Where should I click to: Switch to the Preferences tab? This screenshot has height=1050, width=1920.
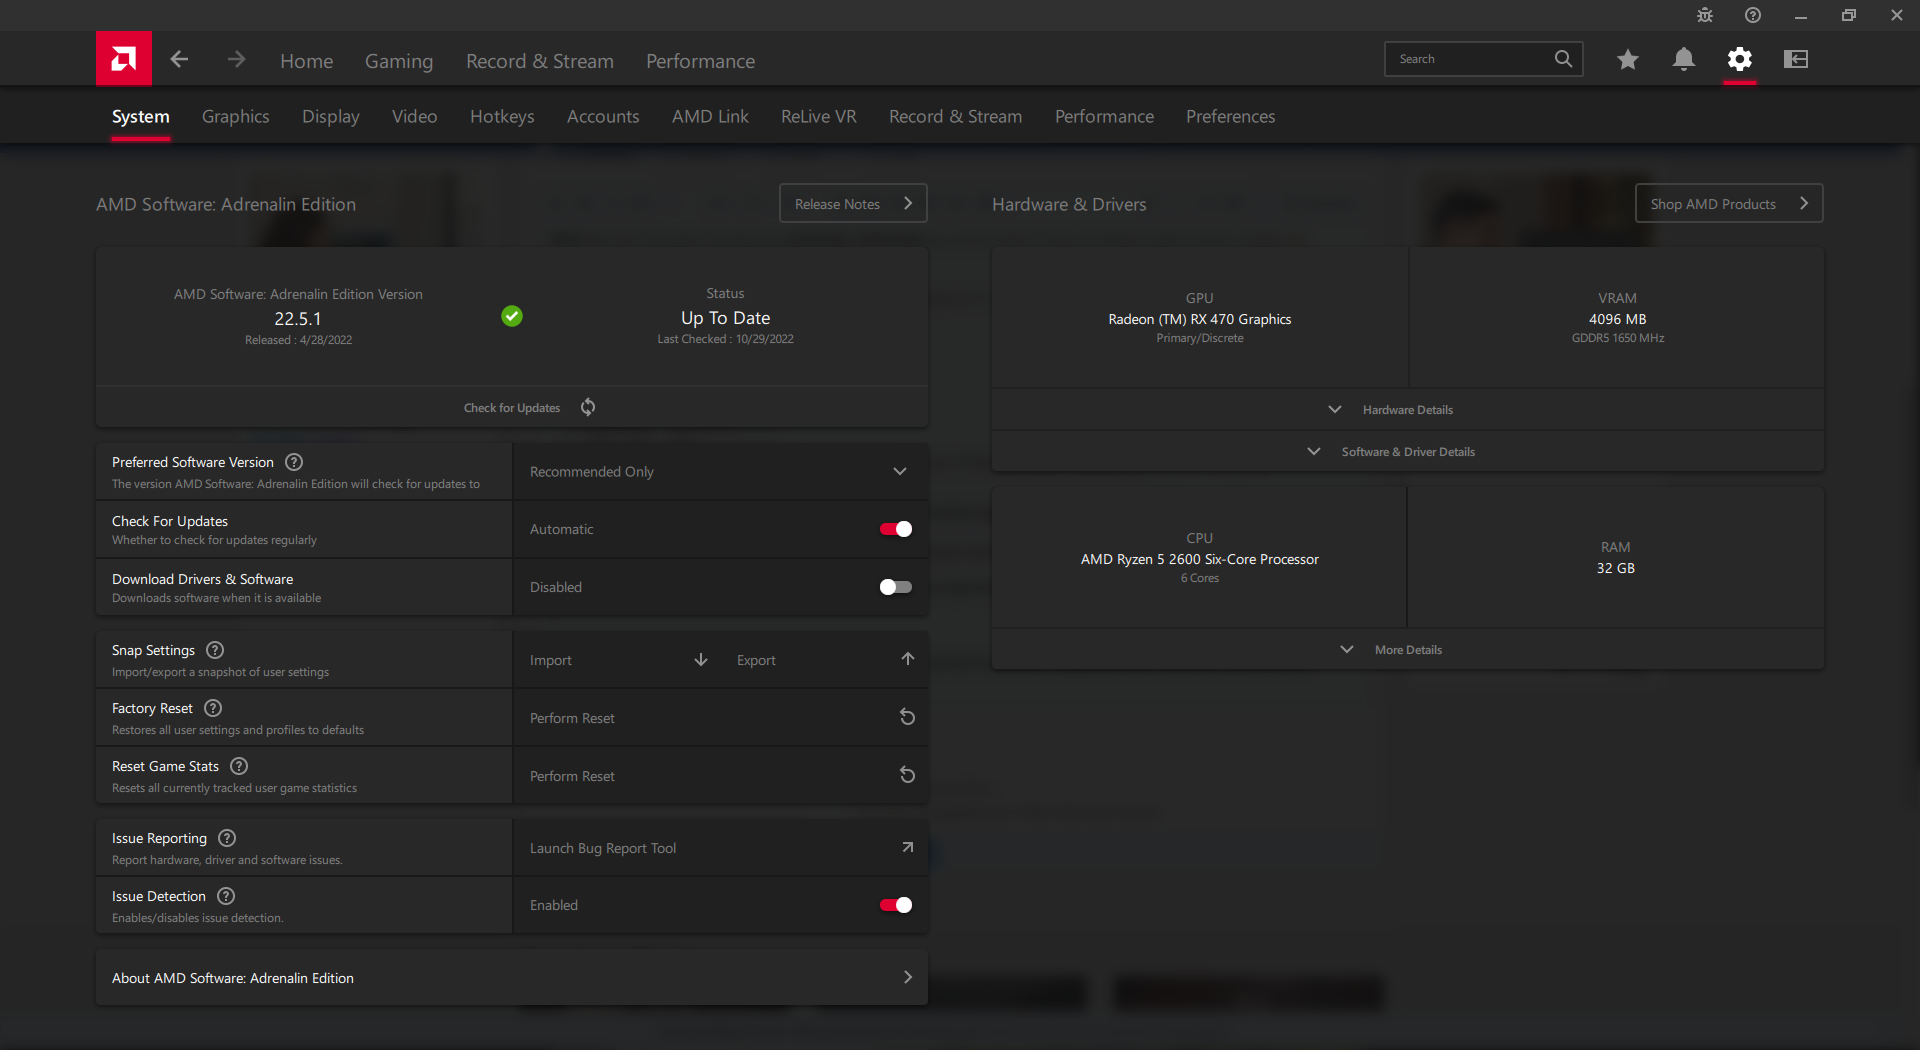click(x=1231, y=116)
